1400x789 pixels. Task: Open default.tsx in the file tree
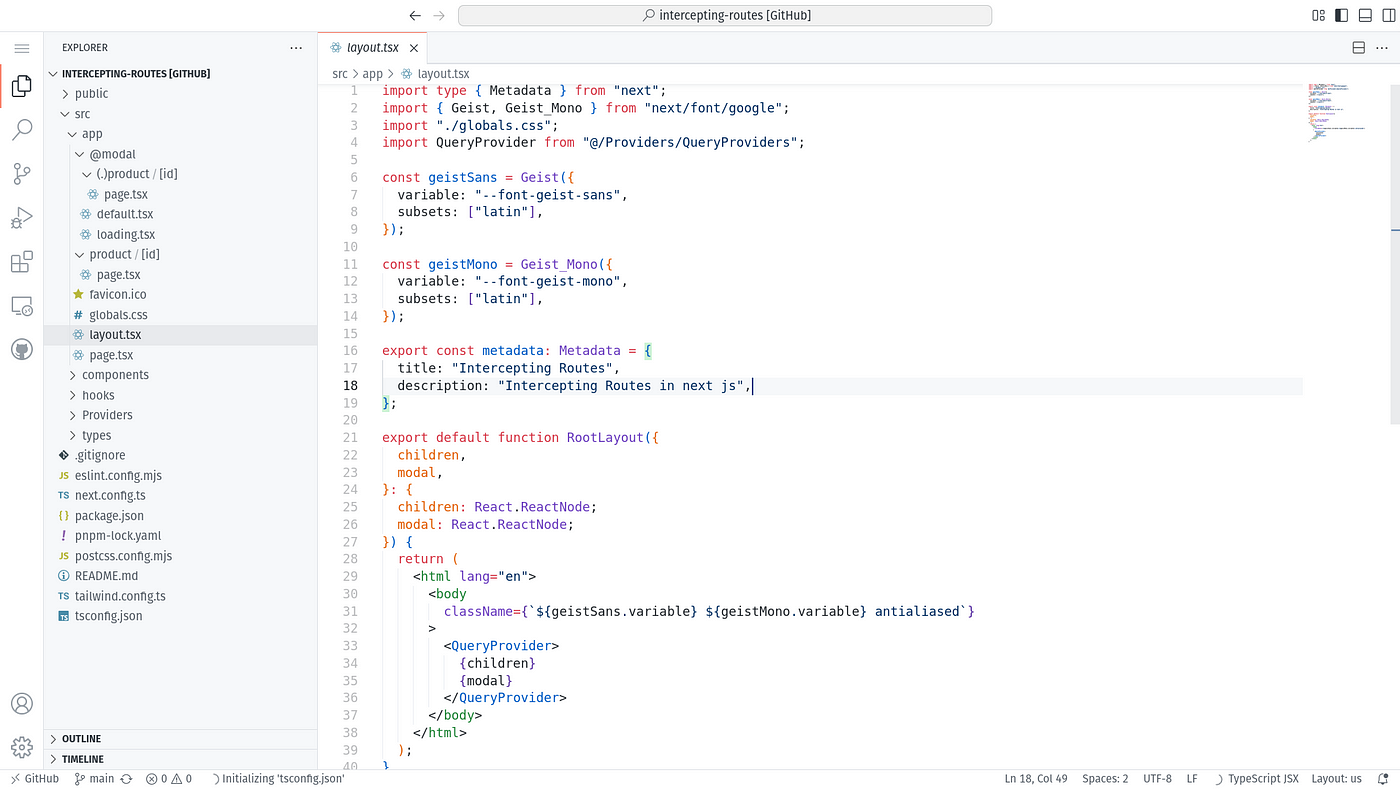(x=181, y=214)
